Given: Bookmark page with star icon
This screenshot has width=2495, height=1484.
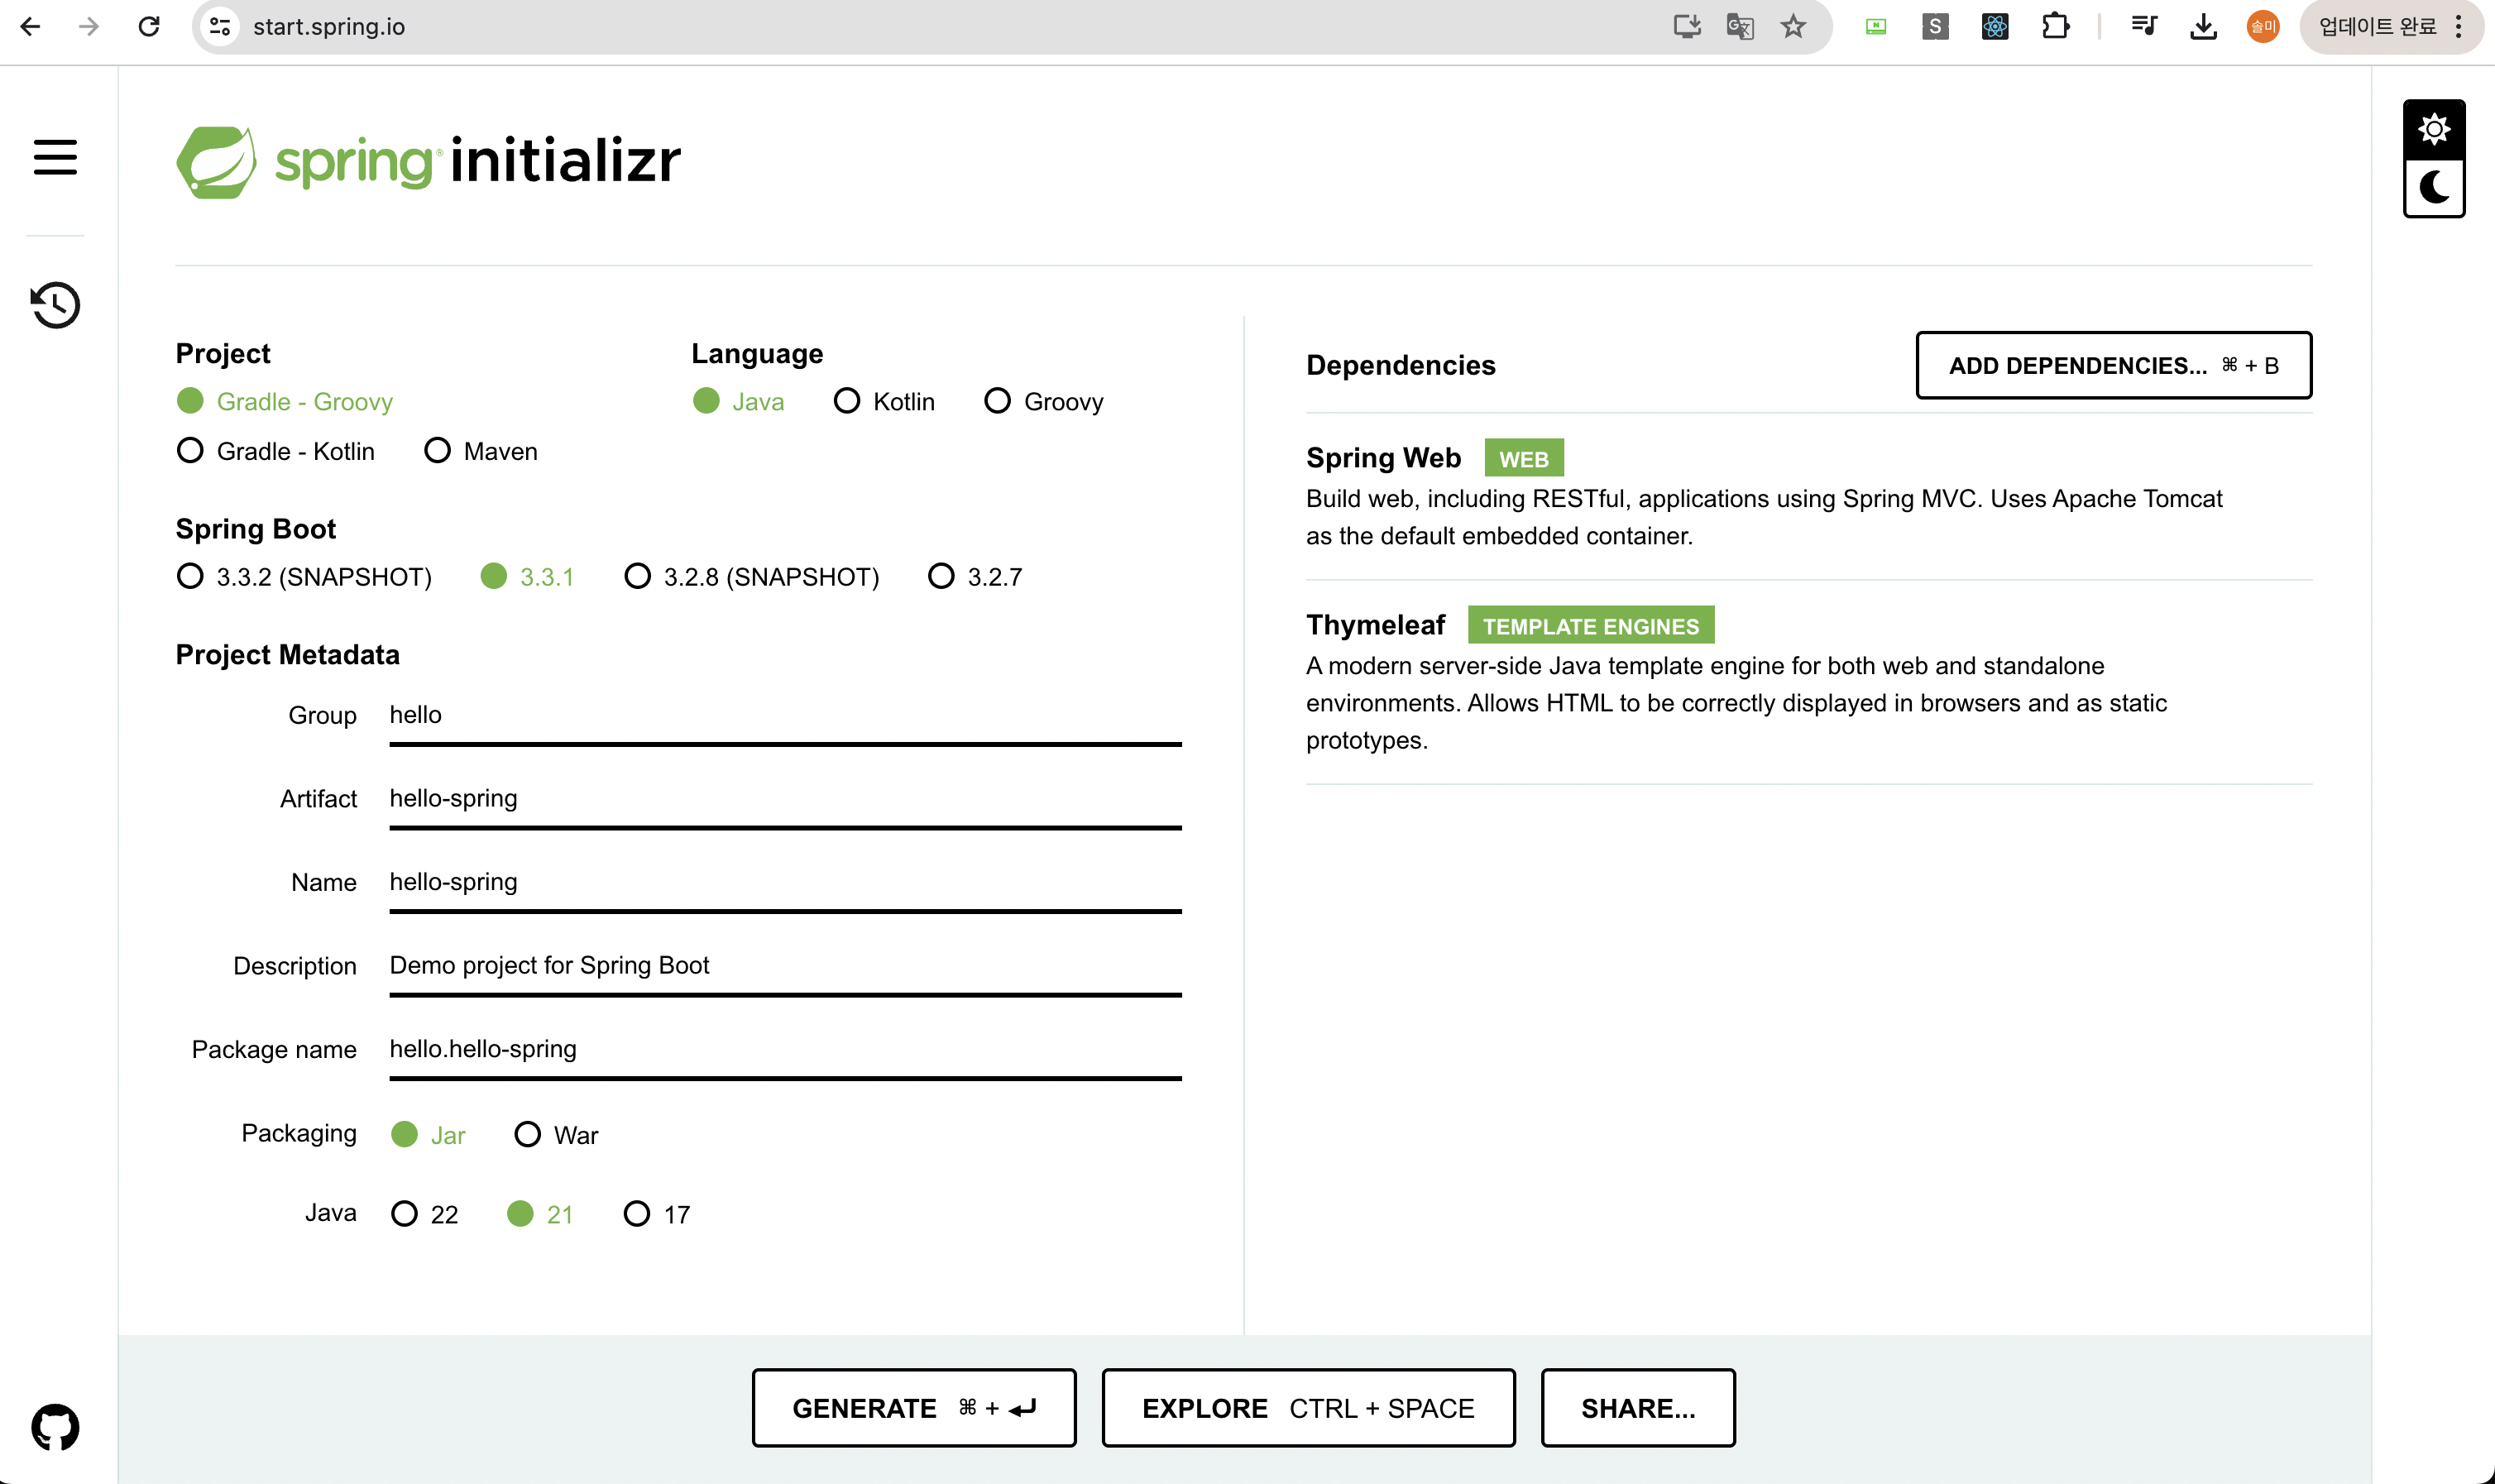Looking at the screenshot, I should pyautogui.click(x=1793, y=27).
